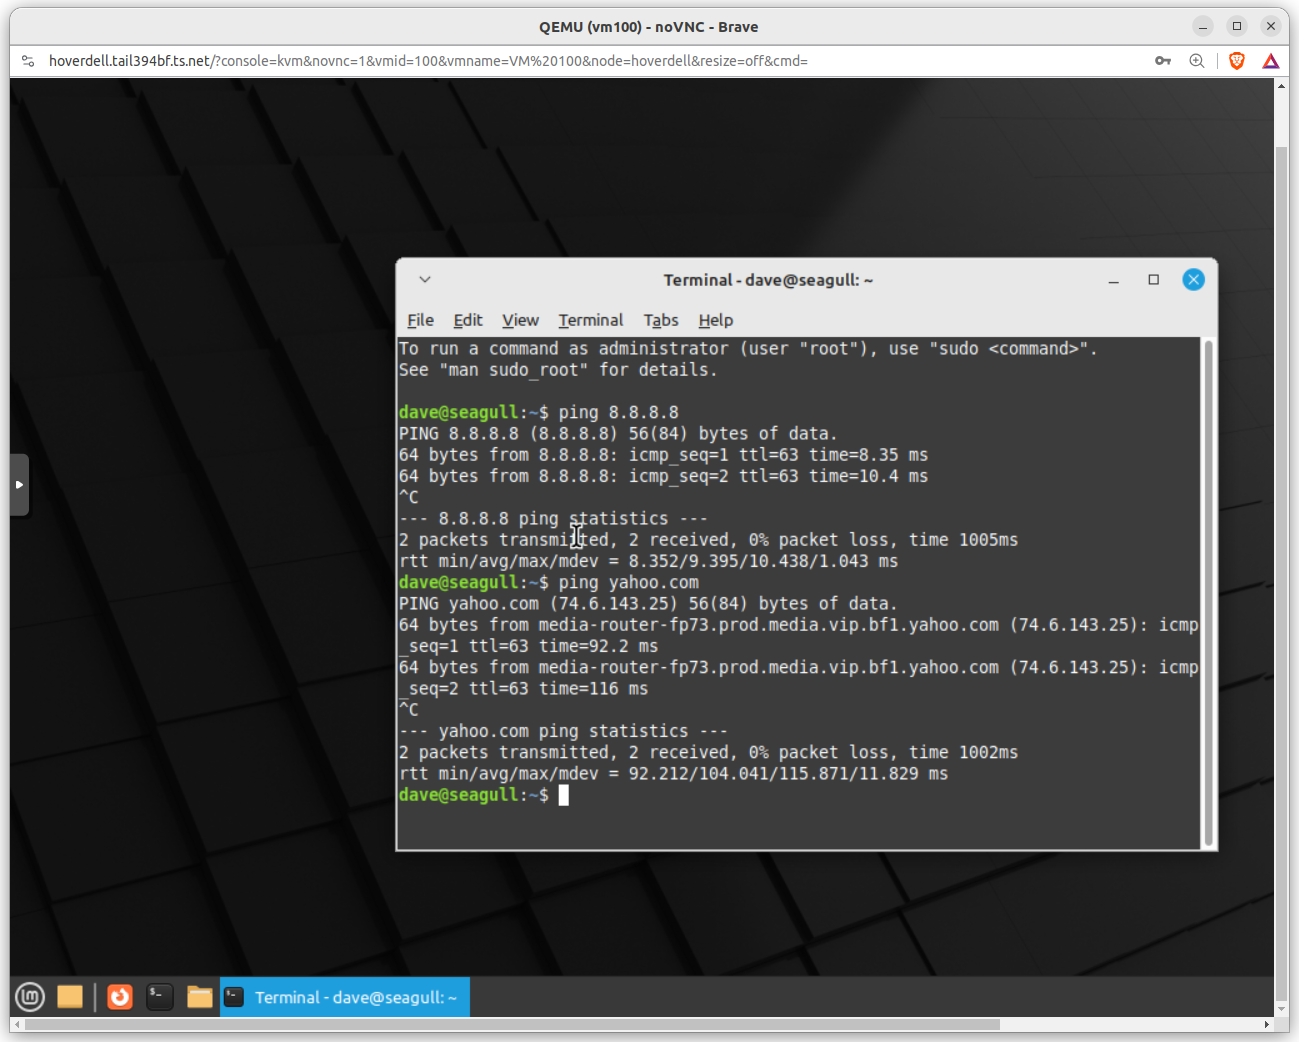
Task: Open the terminal window menu chevron
Action: [x=425, y=280]
